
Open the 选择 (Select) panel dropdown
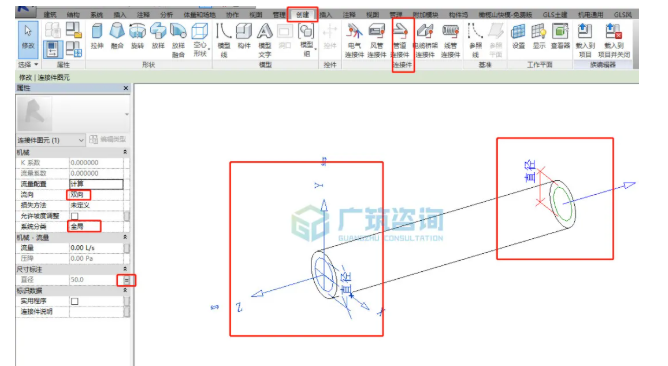point(28,64)
